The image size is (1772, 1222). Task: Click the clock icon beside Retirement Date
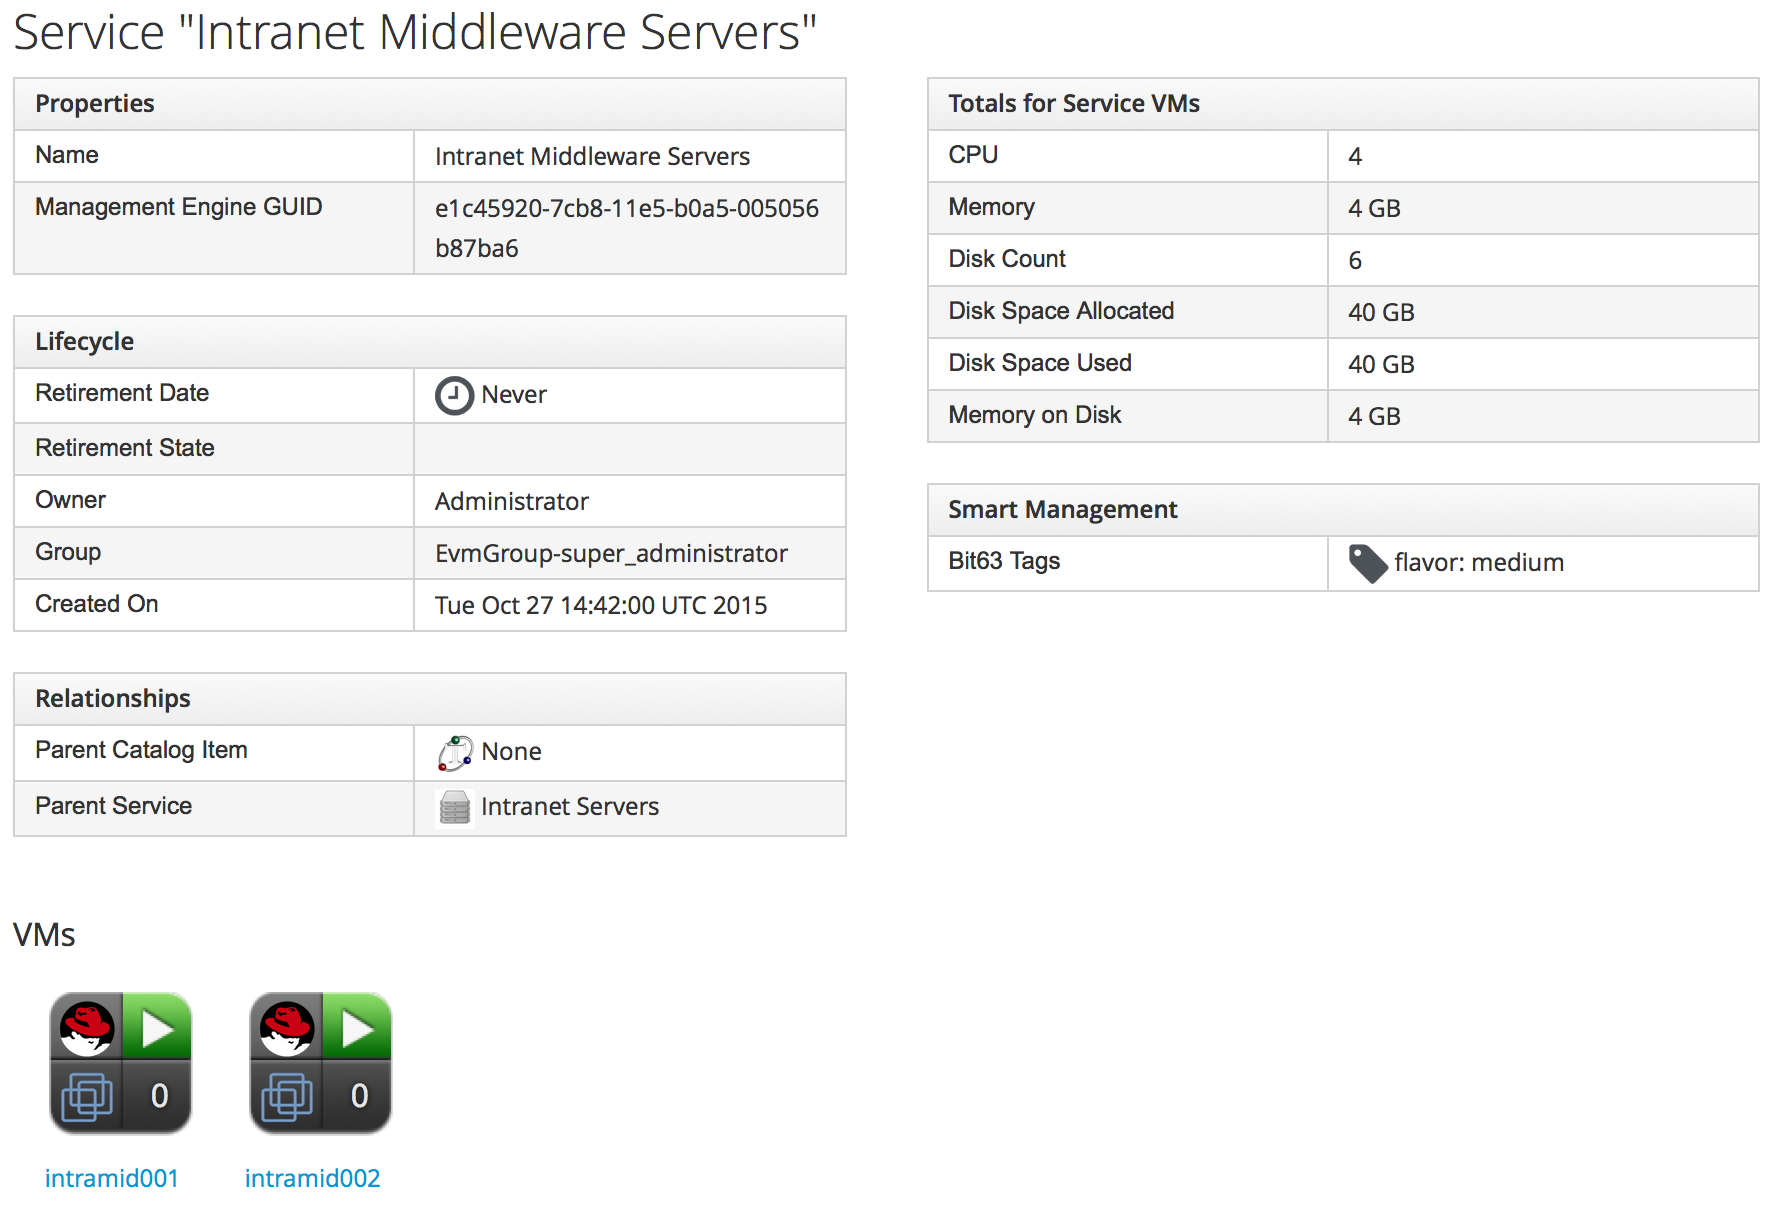coord(453,395)
